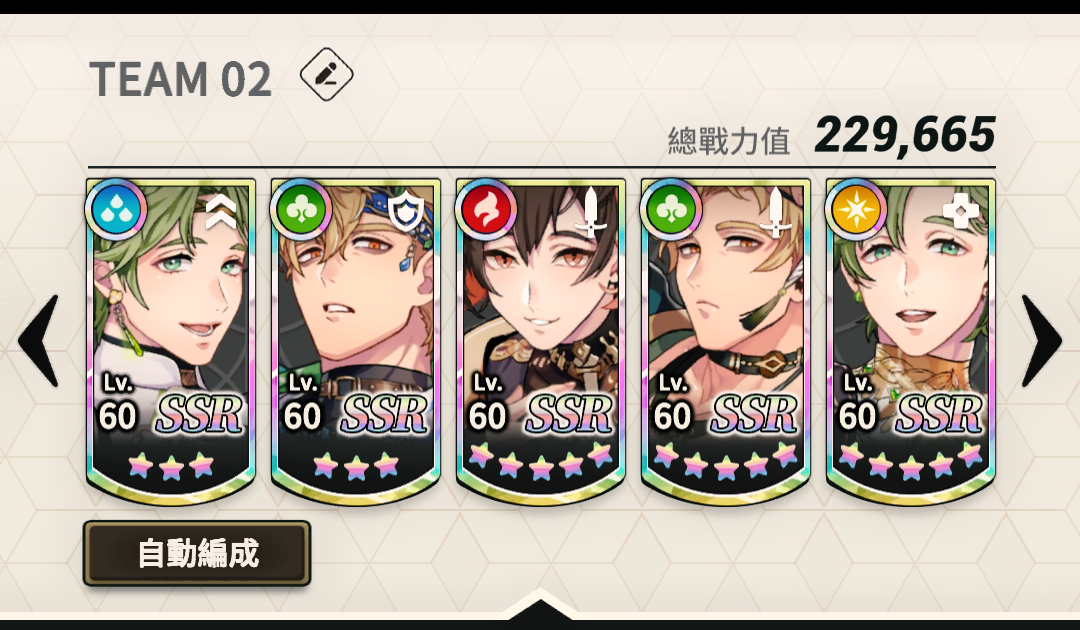This screenshot has width=1080, height=630.
Task: Click the 自動編成 auto-formation button
Action: pyautogui.click(x=197, y=554)
